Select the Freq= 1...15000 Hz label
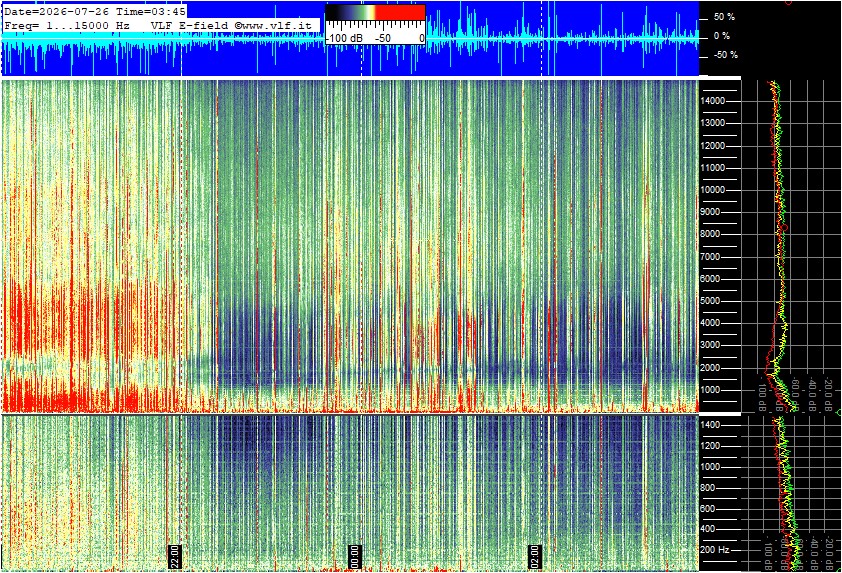Viewport: 842px width, 573px height. pos(67,25)
